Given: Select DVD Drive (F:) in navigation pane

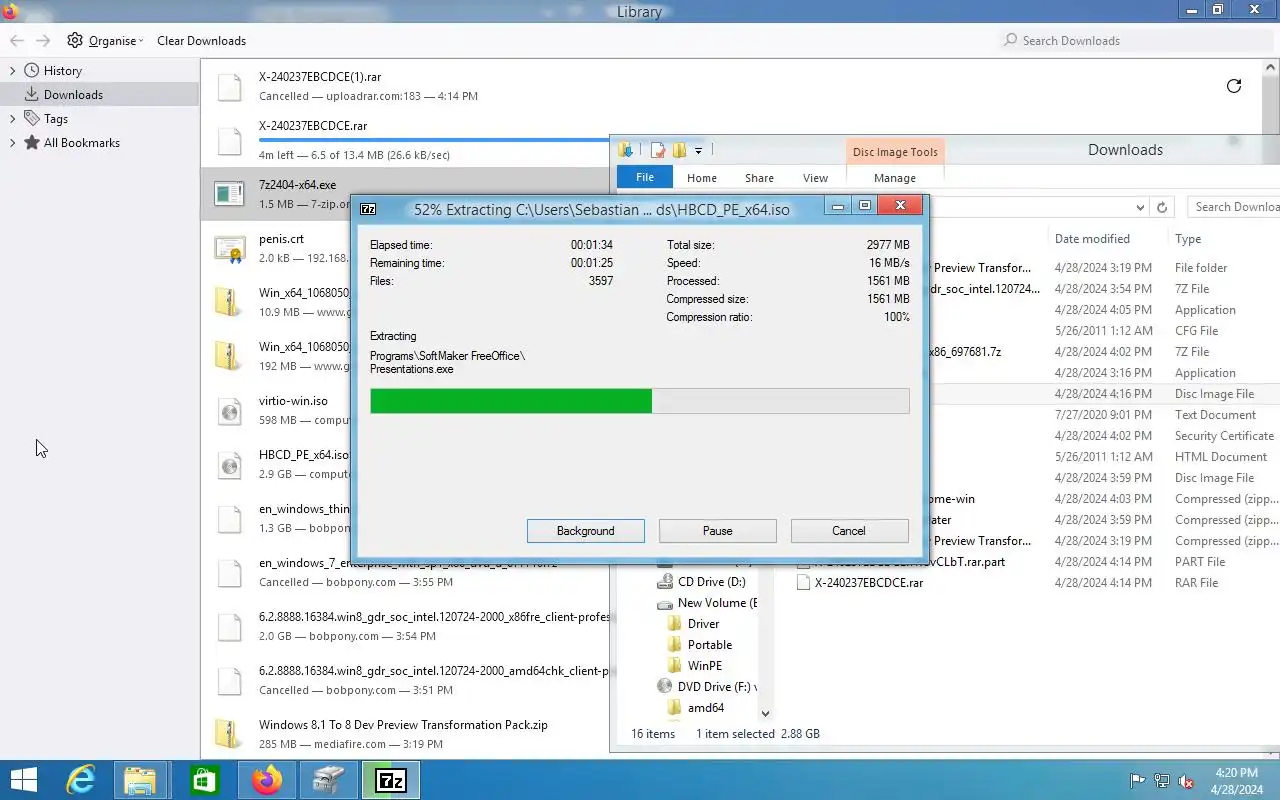Looking at the screenshot, I should pos(707,687).
